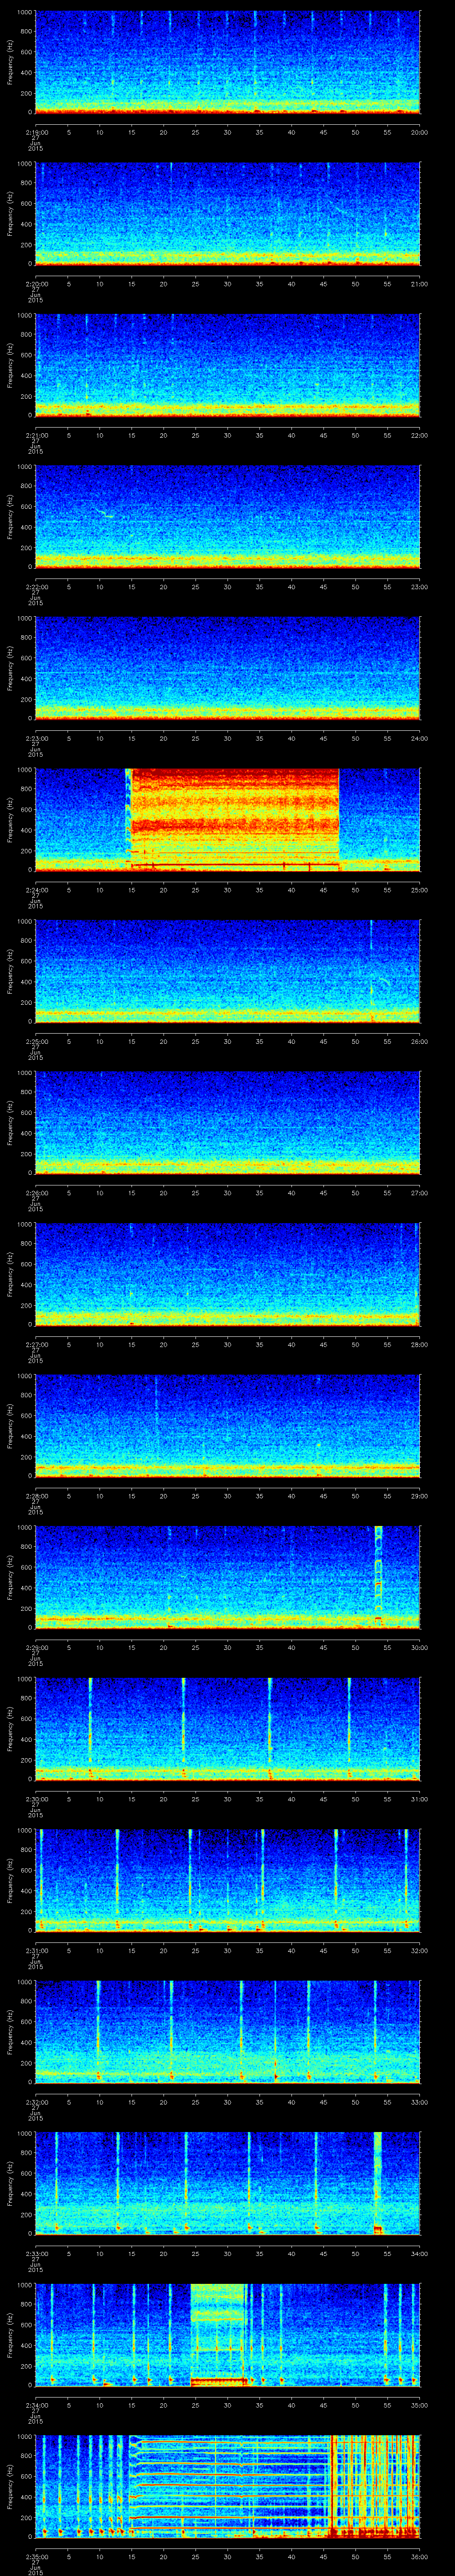455x2576 pixels.
Task: Click the 2:23:00 start time label
Action: pyautogui.click(x=36, y=738)
